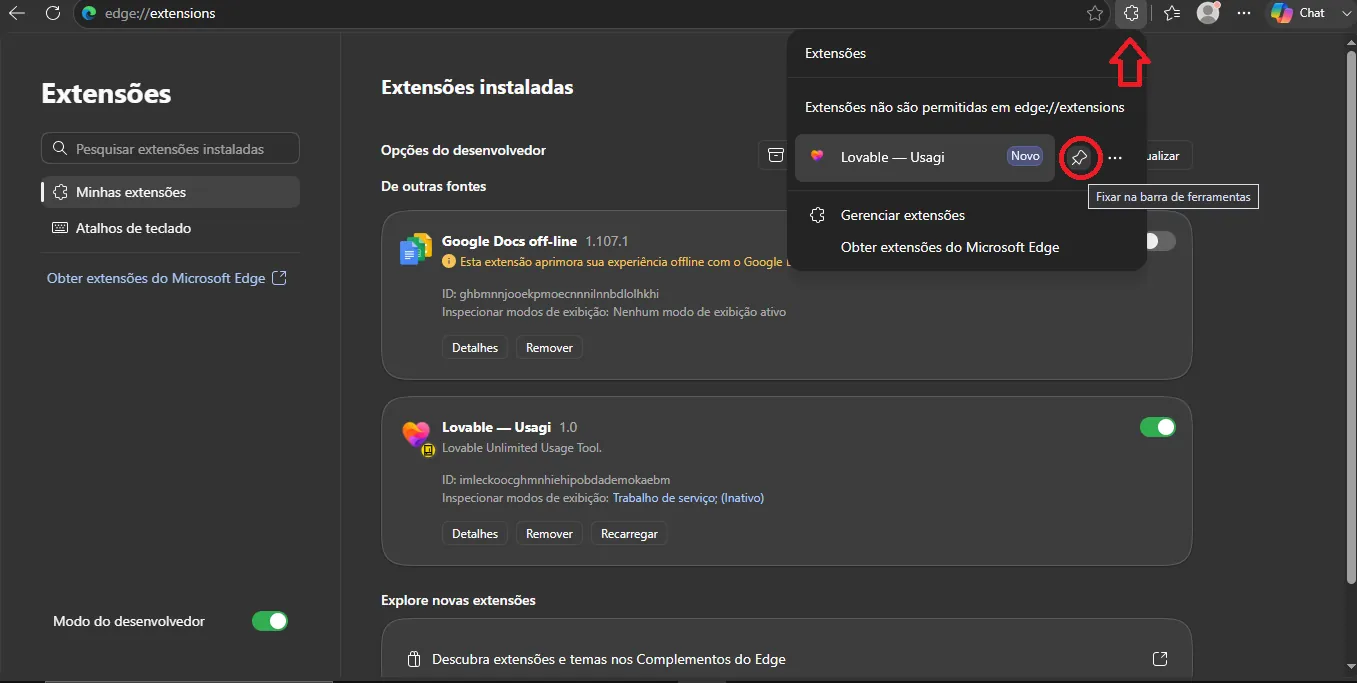
Task: Click Remover for Lovable — Usagi
Action: pyautogui.click(x=549, y=534)
